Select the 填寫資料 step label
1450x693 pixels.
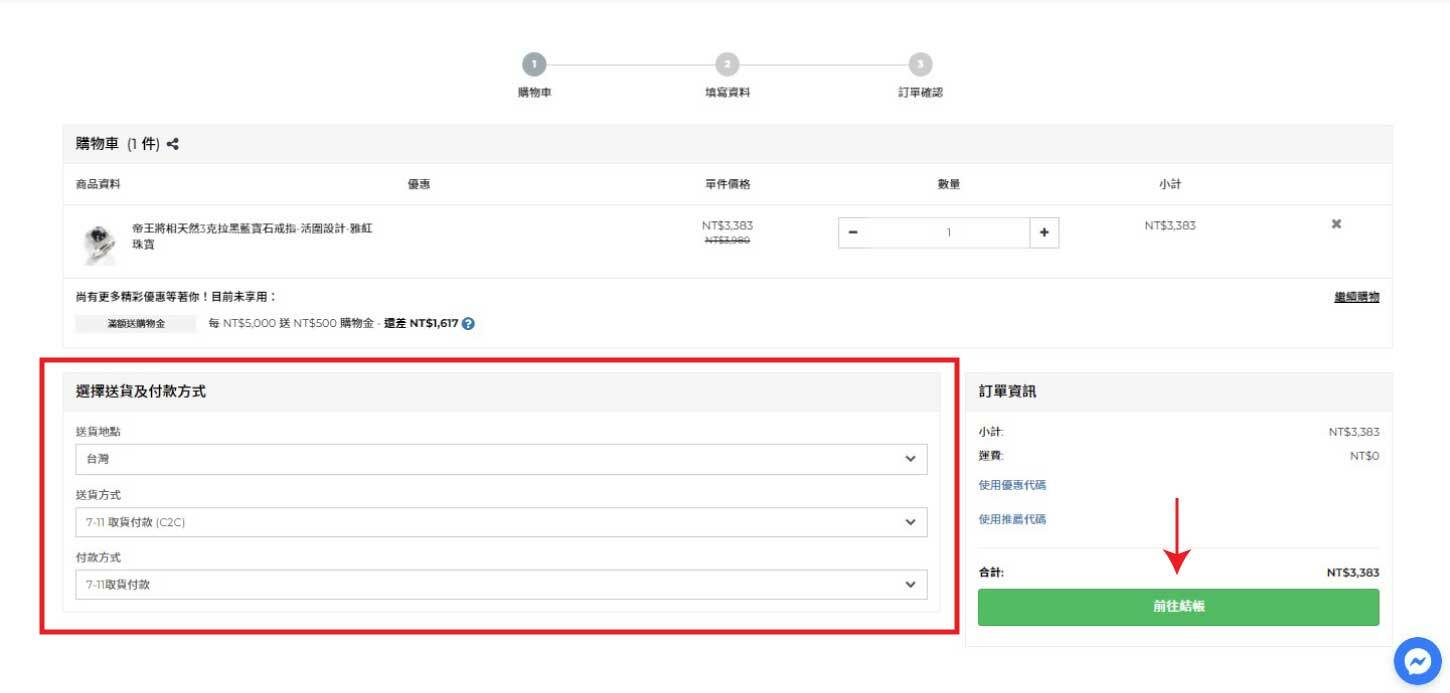727,90
